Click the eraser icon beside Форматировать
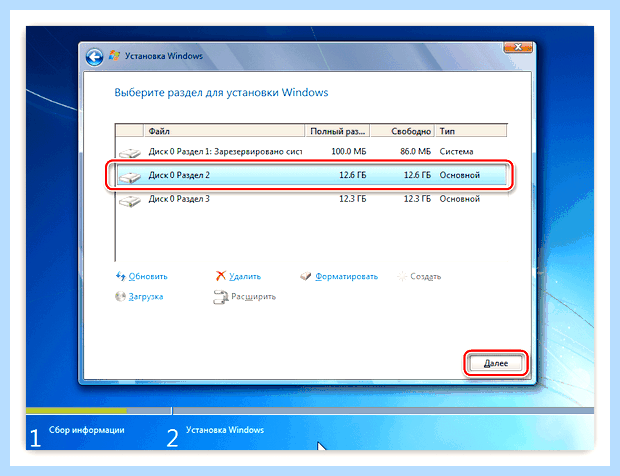The width and height of the screenshot is (620, 476). tap(306, 276)
